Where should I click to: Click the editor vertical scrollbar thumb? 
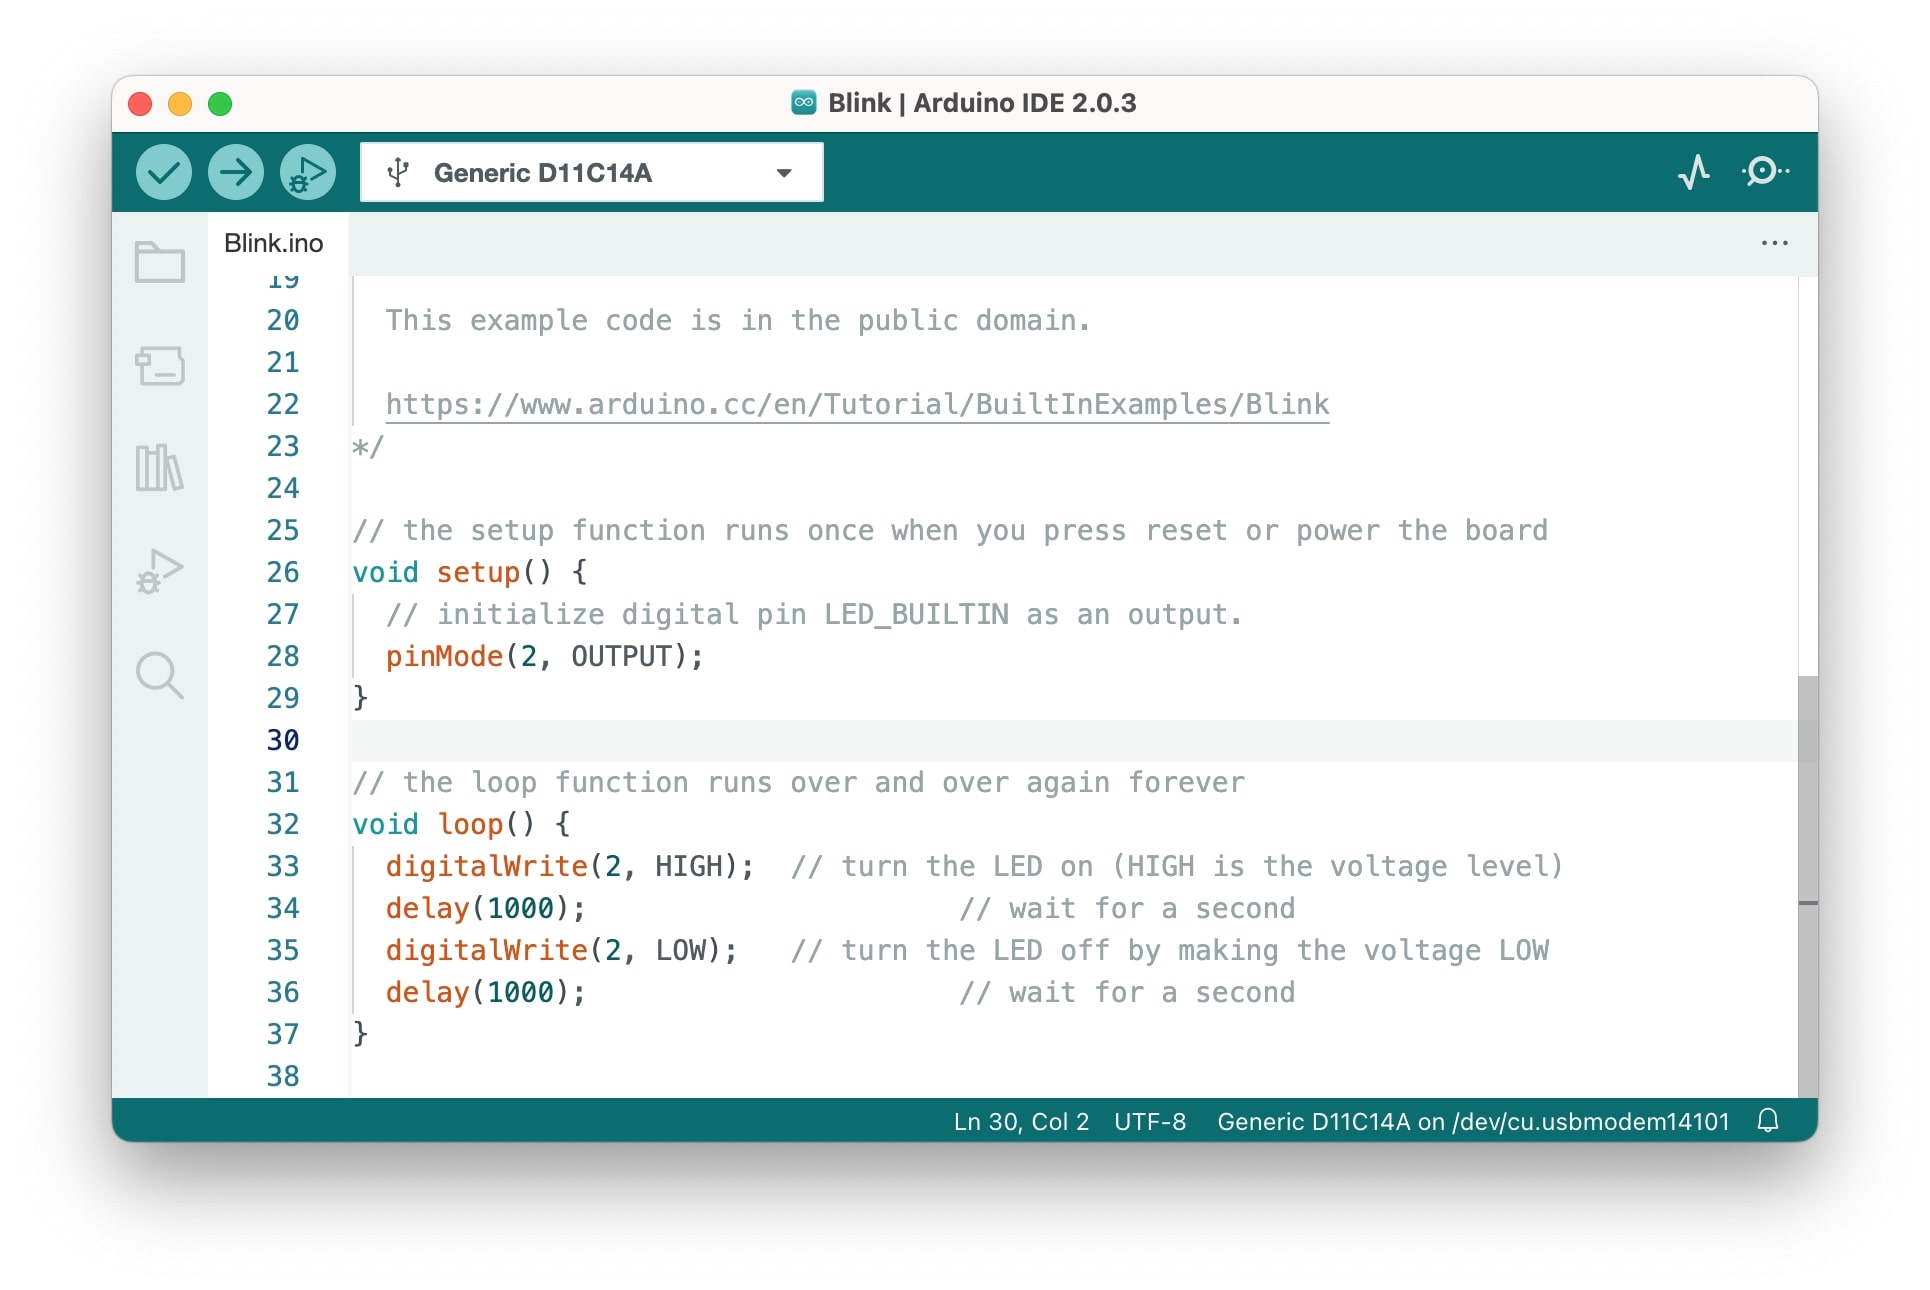(1807, 886)
